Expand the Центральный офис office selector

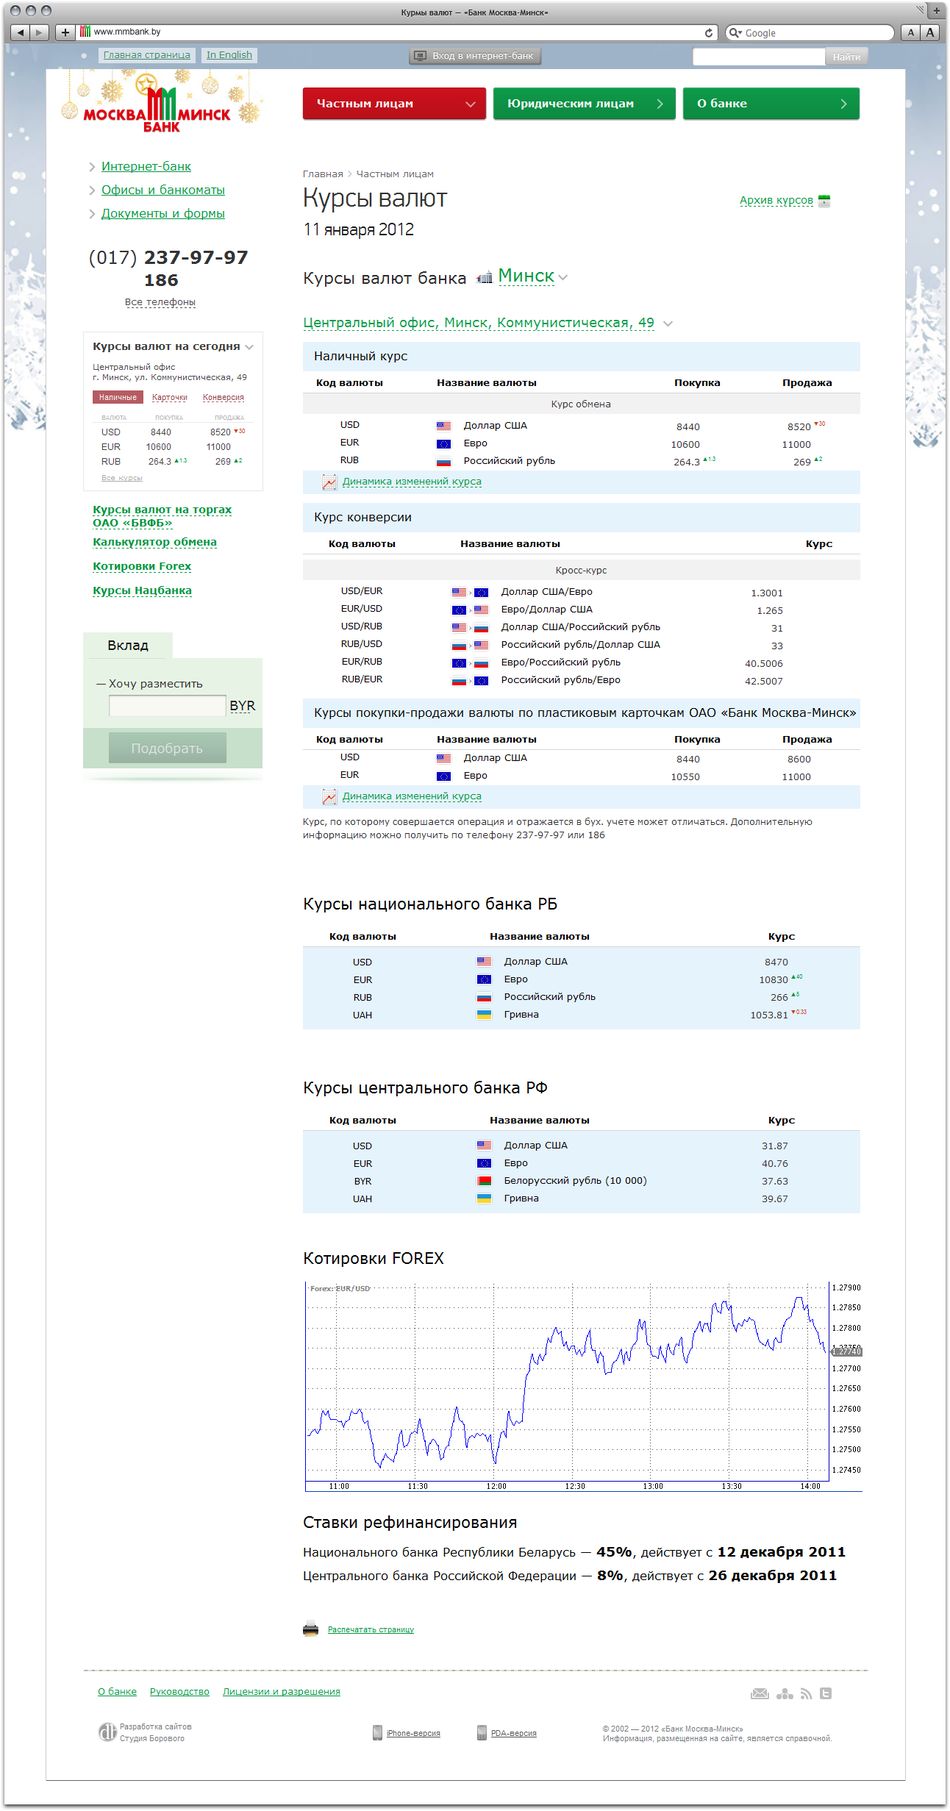[x=668, y=324]
